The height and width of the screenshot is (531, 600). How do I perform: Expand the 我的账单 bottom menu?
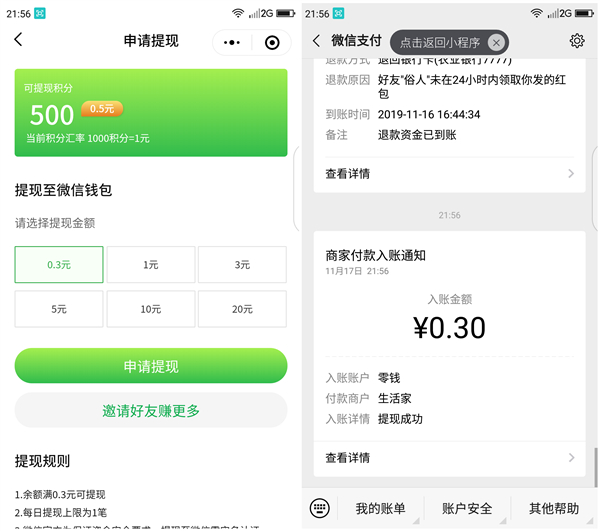click(x=380, y=509)
